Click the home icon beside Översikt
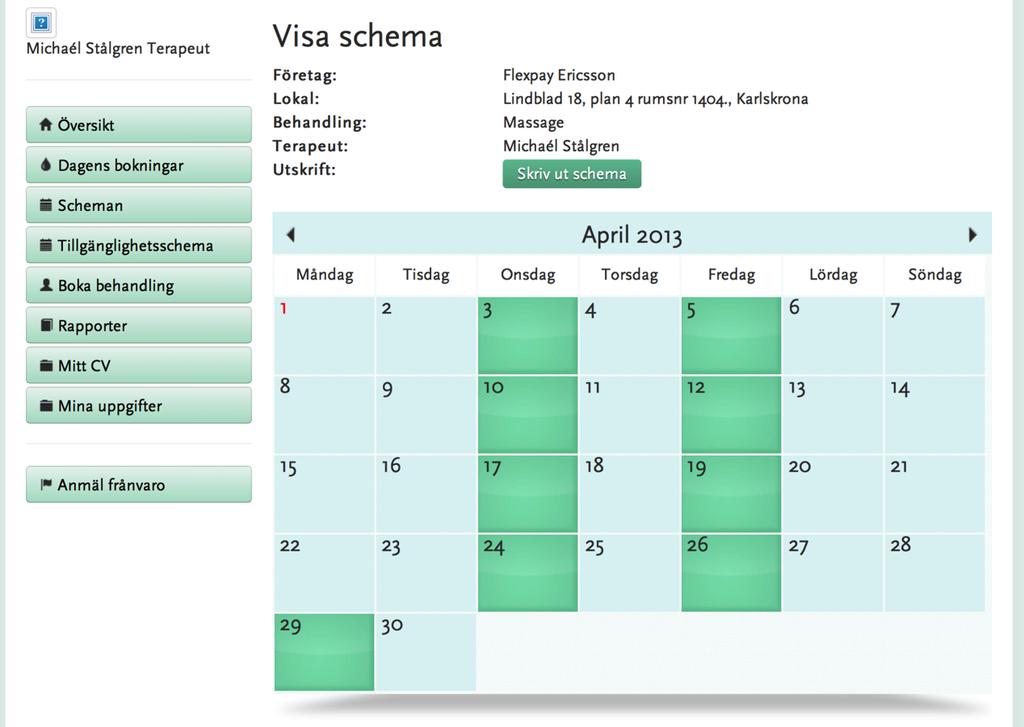The width and height of the screenshot is (1024, 727). click(x=45, y=124)
